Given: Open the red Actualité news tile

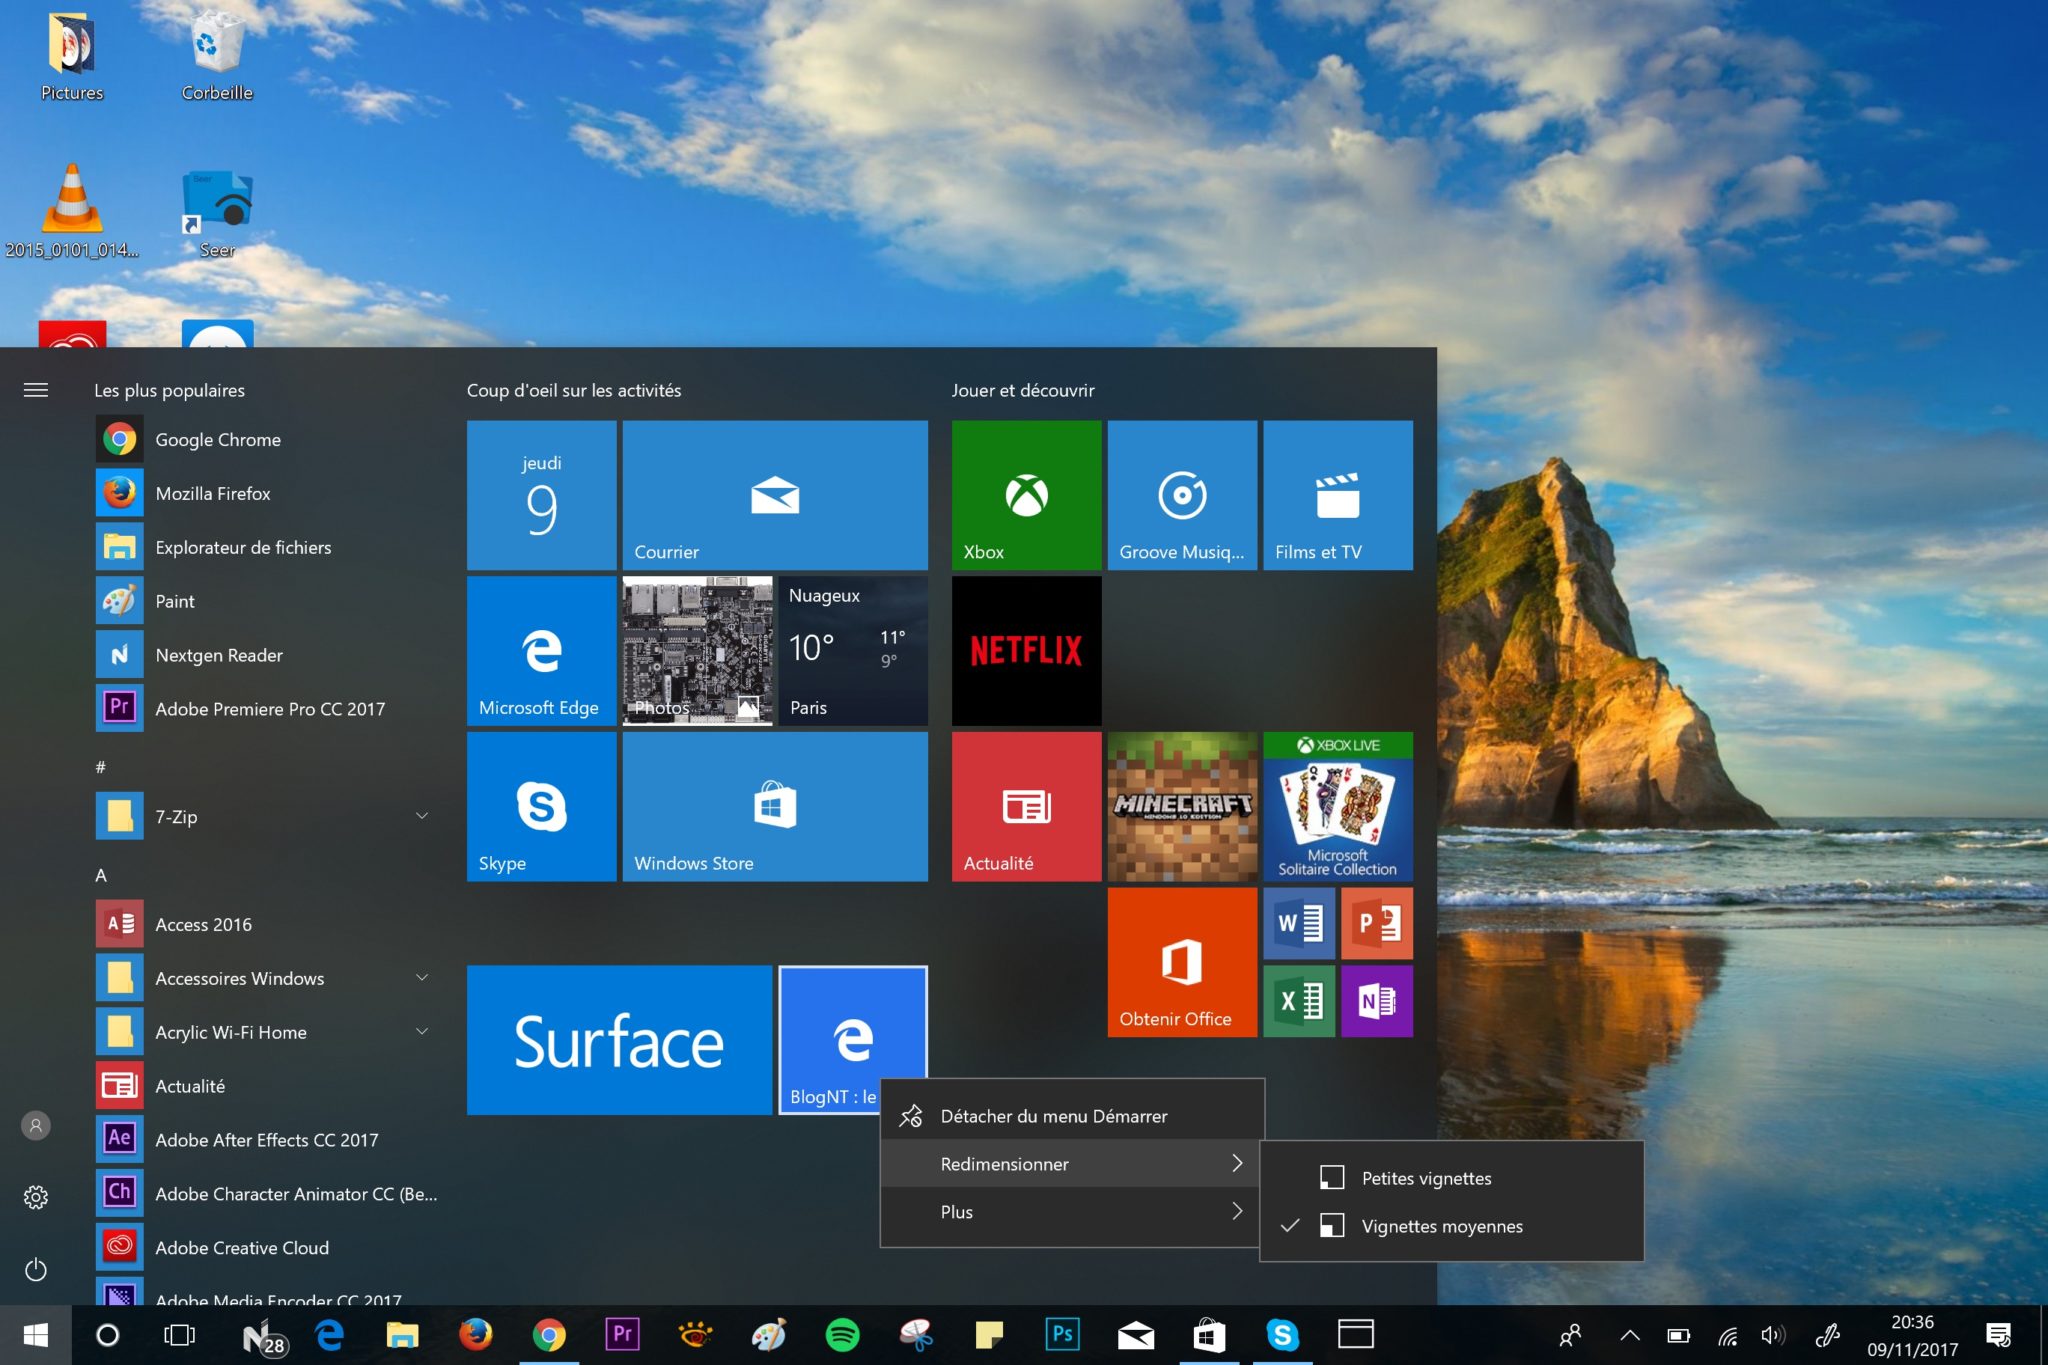Looking at the screenshot, I should point(1026,807).
